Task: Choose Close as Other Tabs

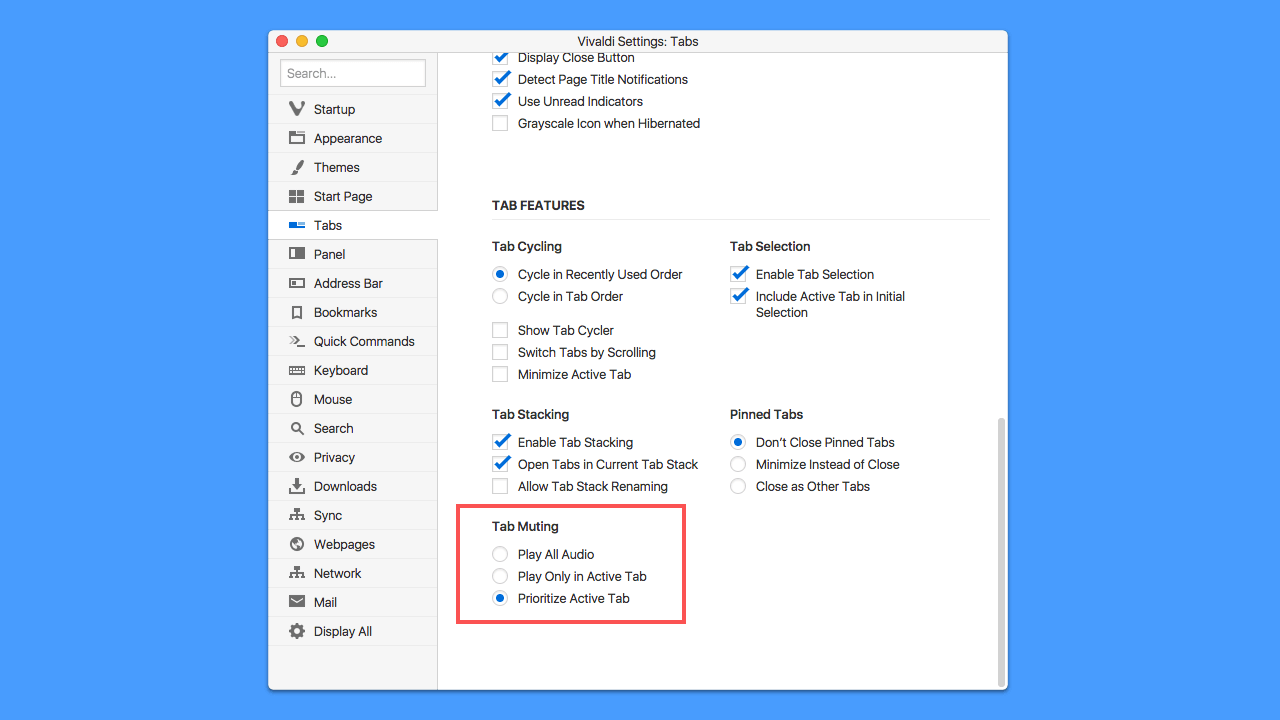Action: pyautogui.click(x=738, y=486)
